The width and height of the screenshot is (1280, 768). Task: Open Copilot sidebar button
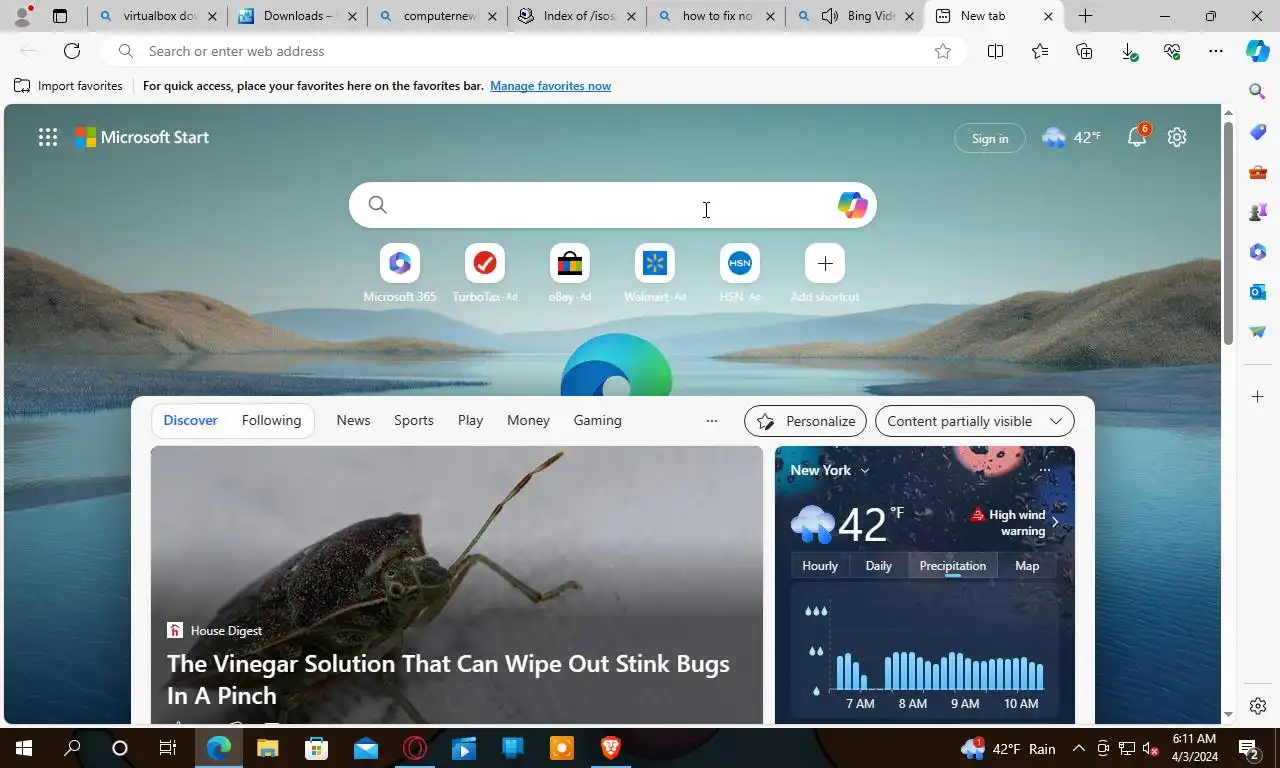1258,51
